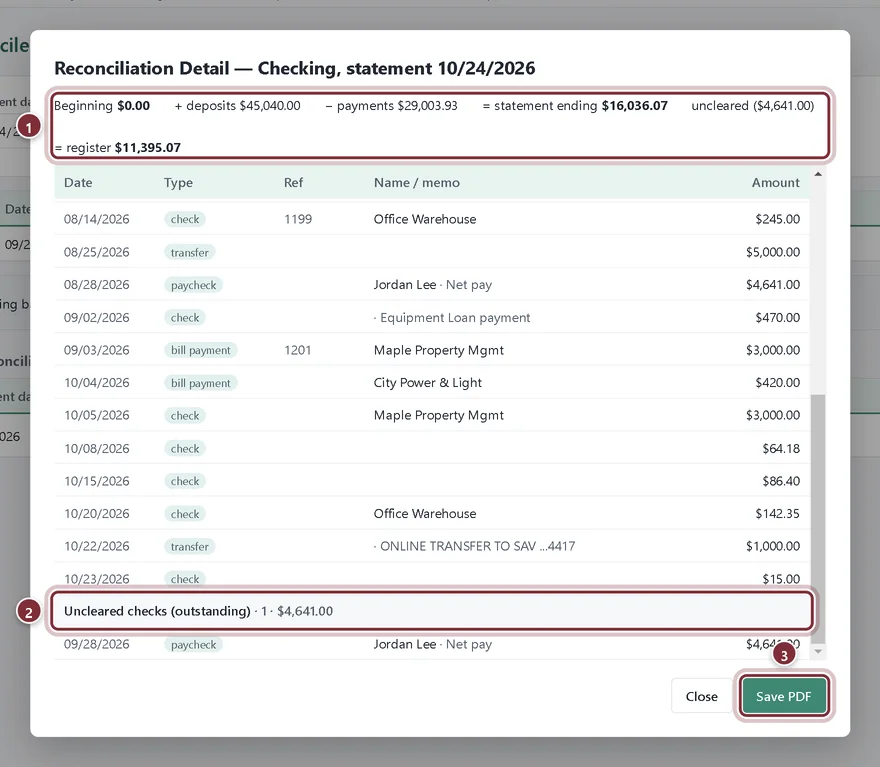This screenshot has width=880, height=767.
Task: Click transfer tag on 10/22/2026 row
Action: click(190, 546)
